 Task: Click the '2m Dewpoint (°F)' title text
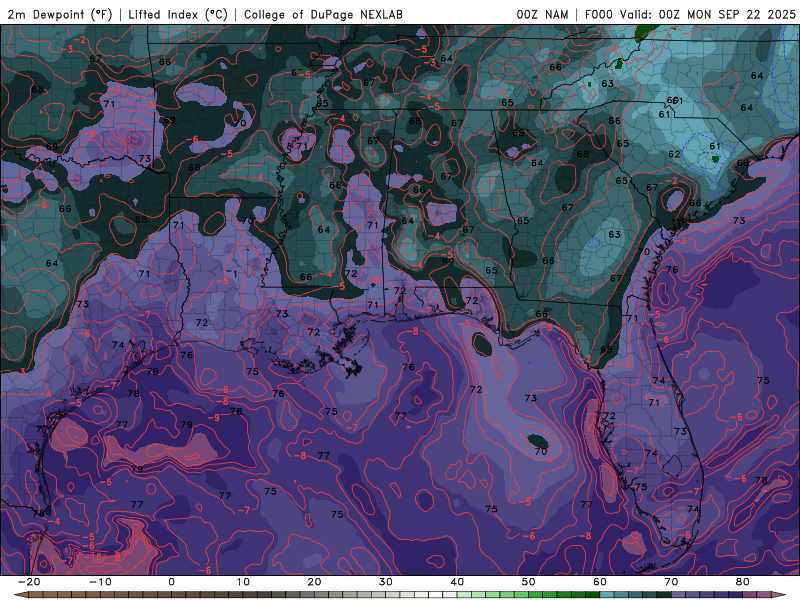[59, 14]
